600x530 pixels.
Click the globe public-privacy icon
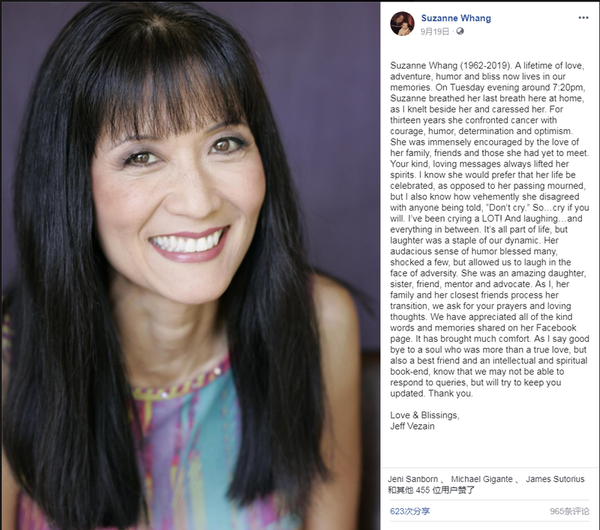(x=460, y=31)
